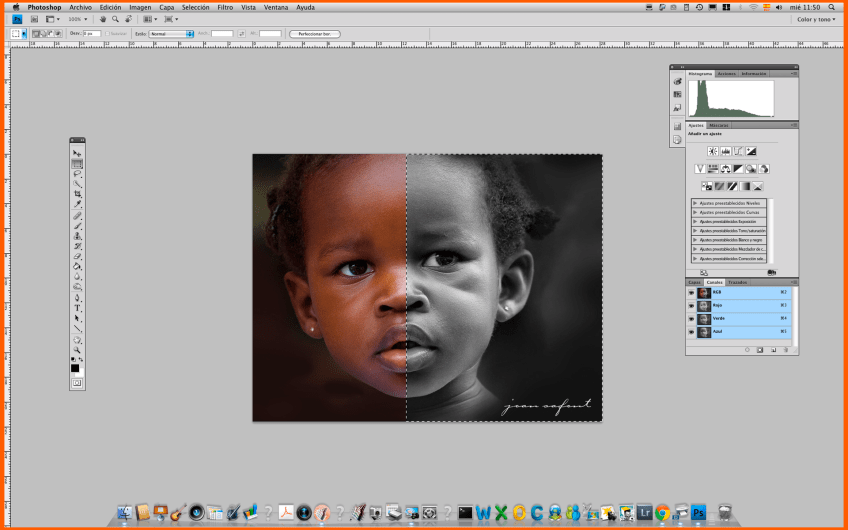Add a Levels adjustment from Ajustes panel
Screen dimensions: 848x530
tap(726, 151)
